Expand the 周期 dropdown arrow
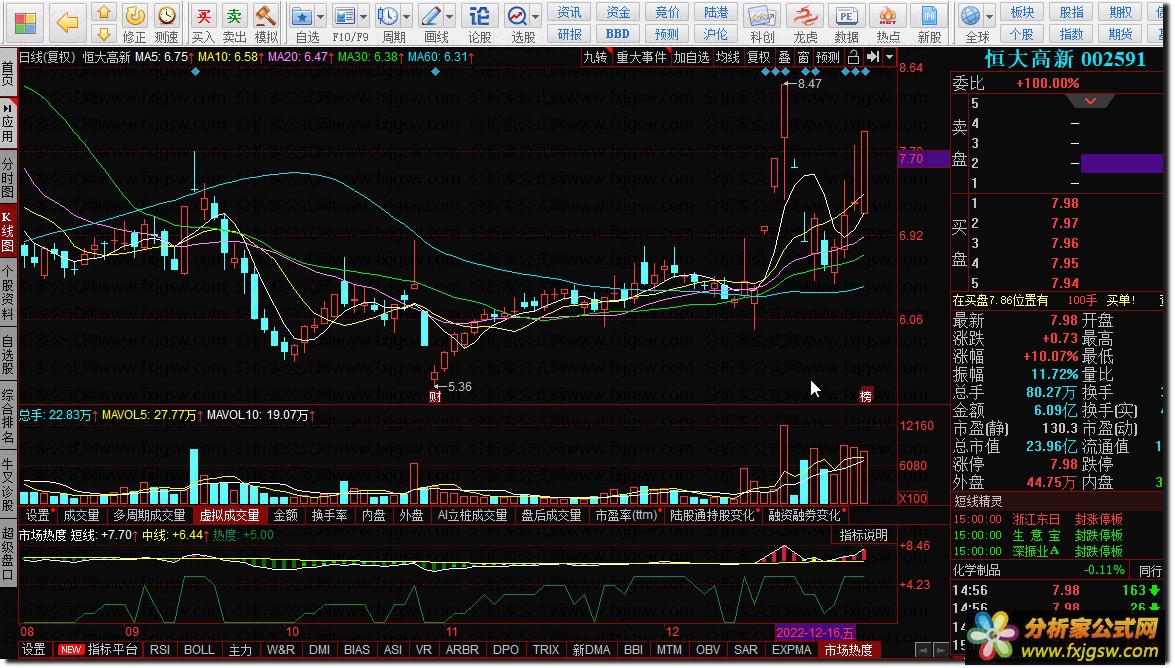This screenshot has height=668, width=1175. click(x=407, y=16)
